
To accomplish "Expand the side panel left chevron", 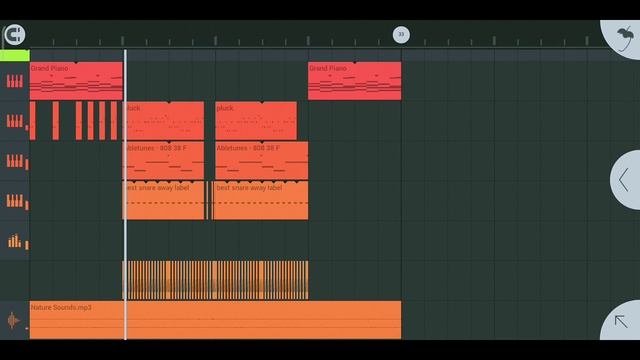I will [x=624, y=180].
